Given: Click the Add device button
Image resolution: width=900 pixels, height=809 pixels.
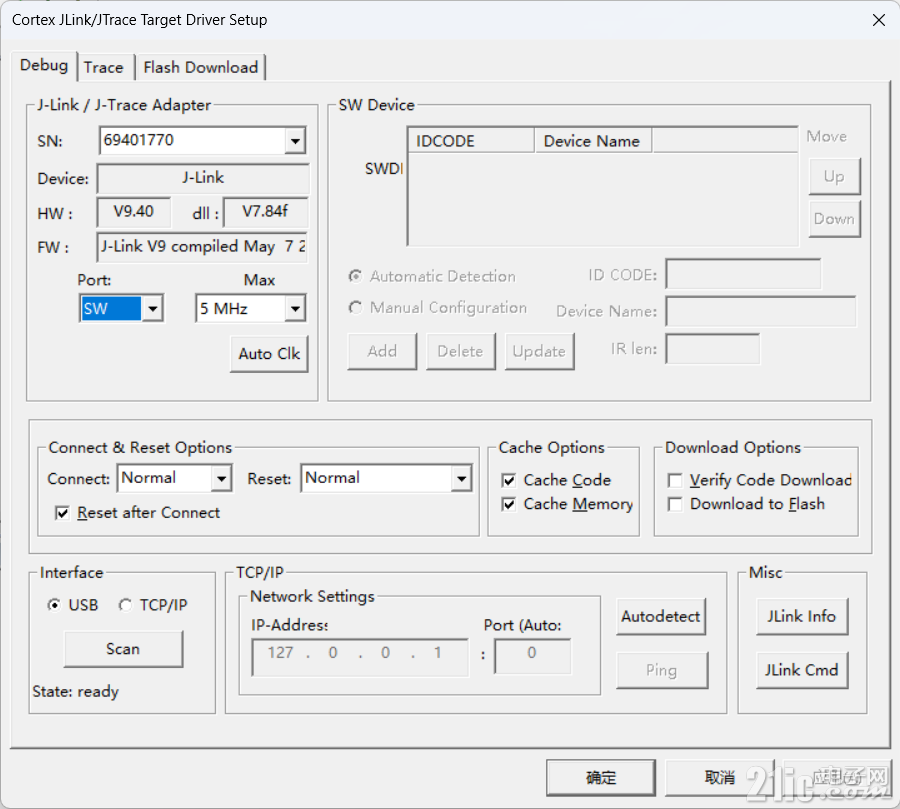Looking at the screenshot, I should point(382,351).
